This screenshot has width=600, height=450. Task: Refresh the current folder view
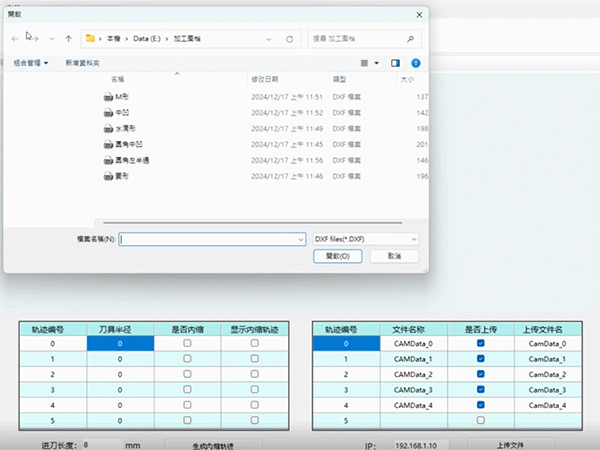(290, 38)
